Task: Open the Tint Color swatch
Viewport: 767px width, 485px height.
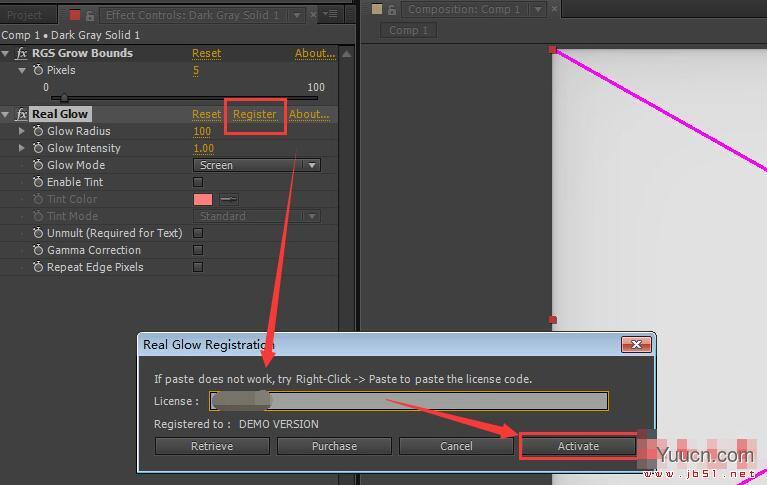Action: tap(203, 199)
